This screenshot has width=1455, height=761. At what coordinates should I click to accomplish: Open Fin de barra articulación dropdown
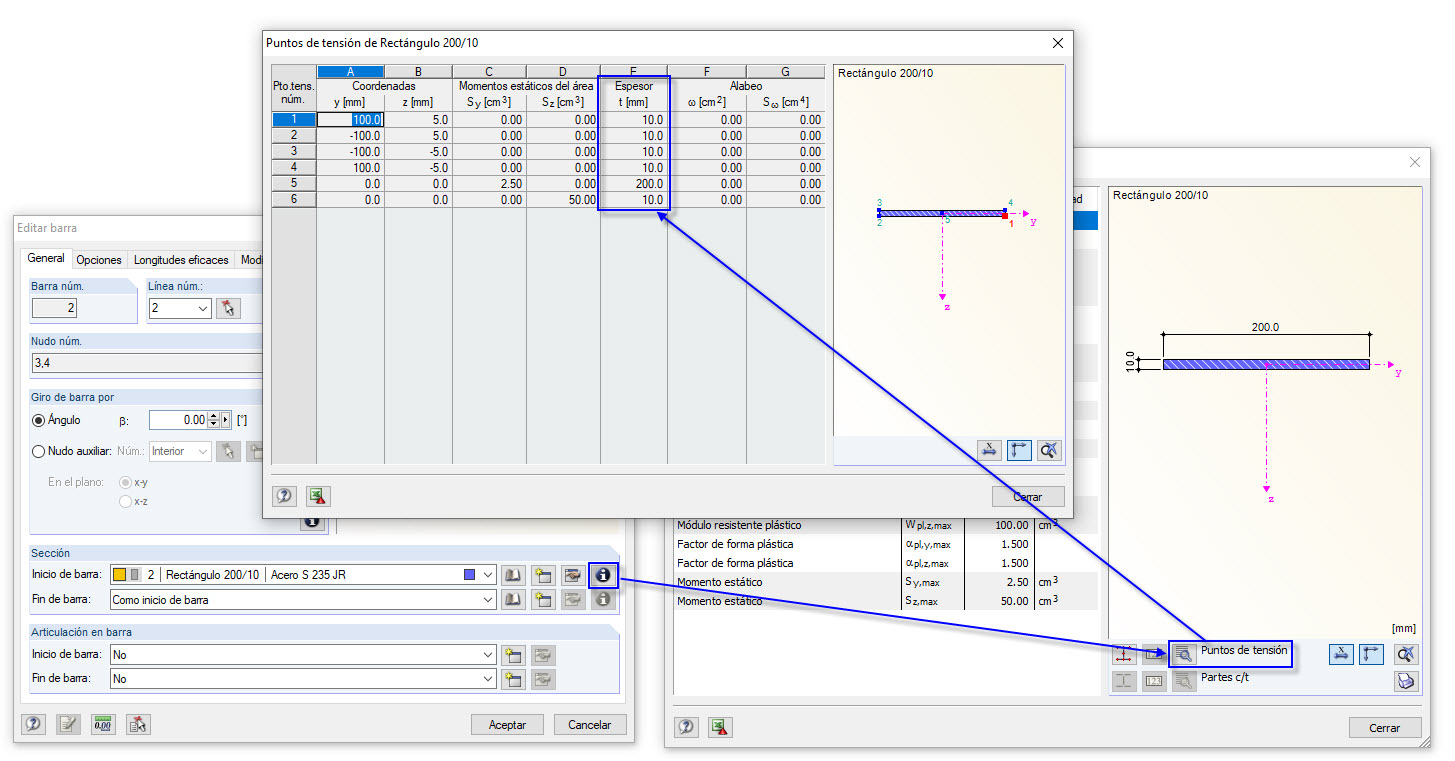point(488,679)
